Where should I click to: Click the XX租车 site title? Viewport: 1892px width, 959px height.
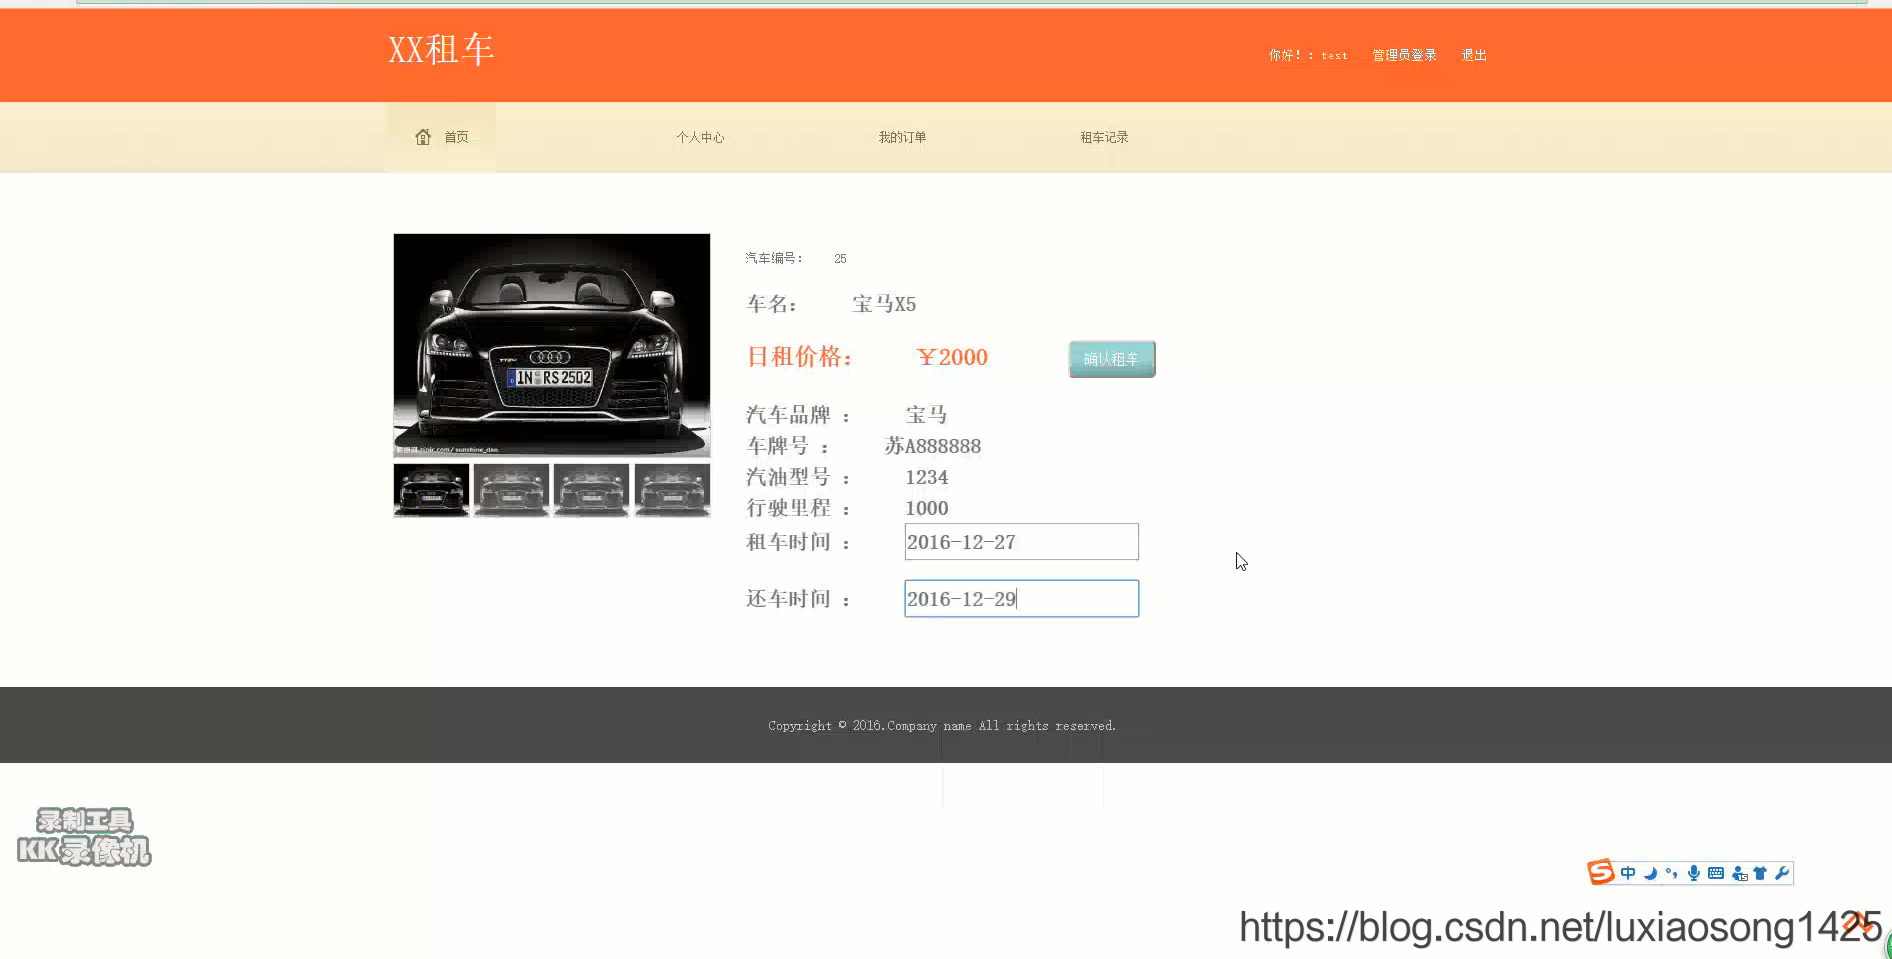coord(441,49)
